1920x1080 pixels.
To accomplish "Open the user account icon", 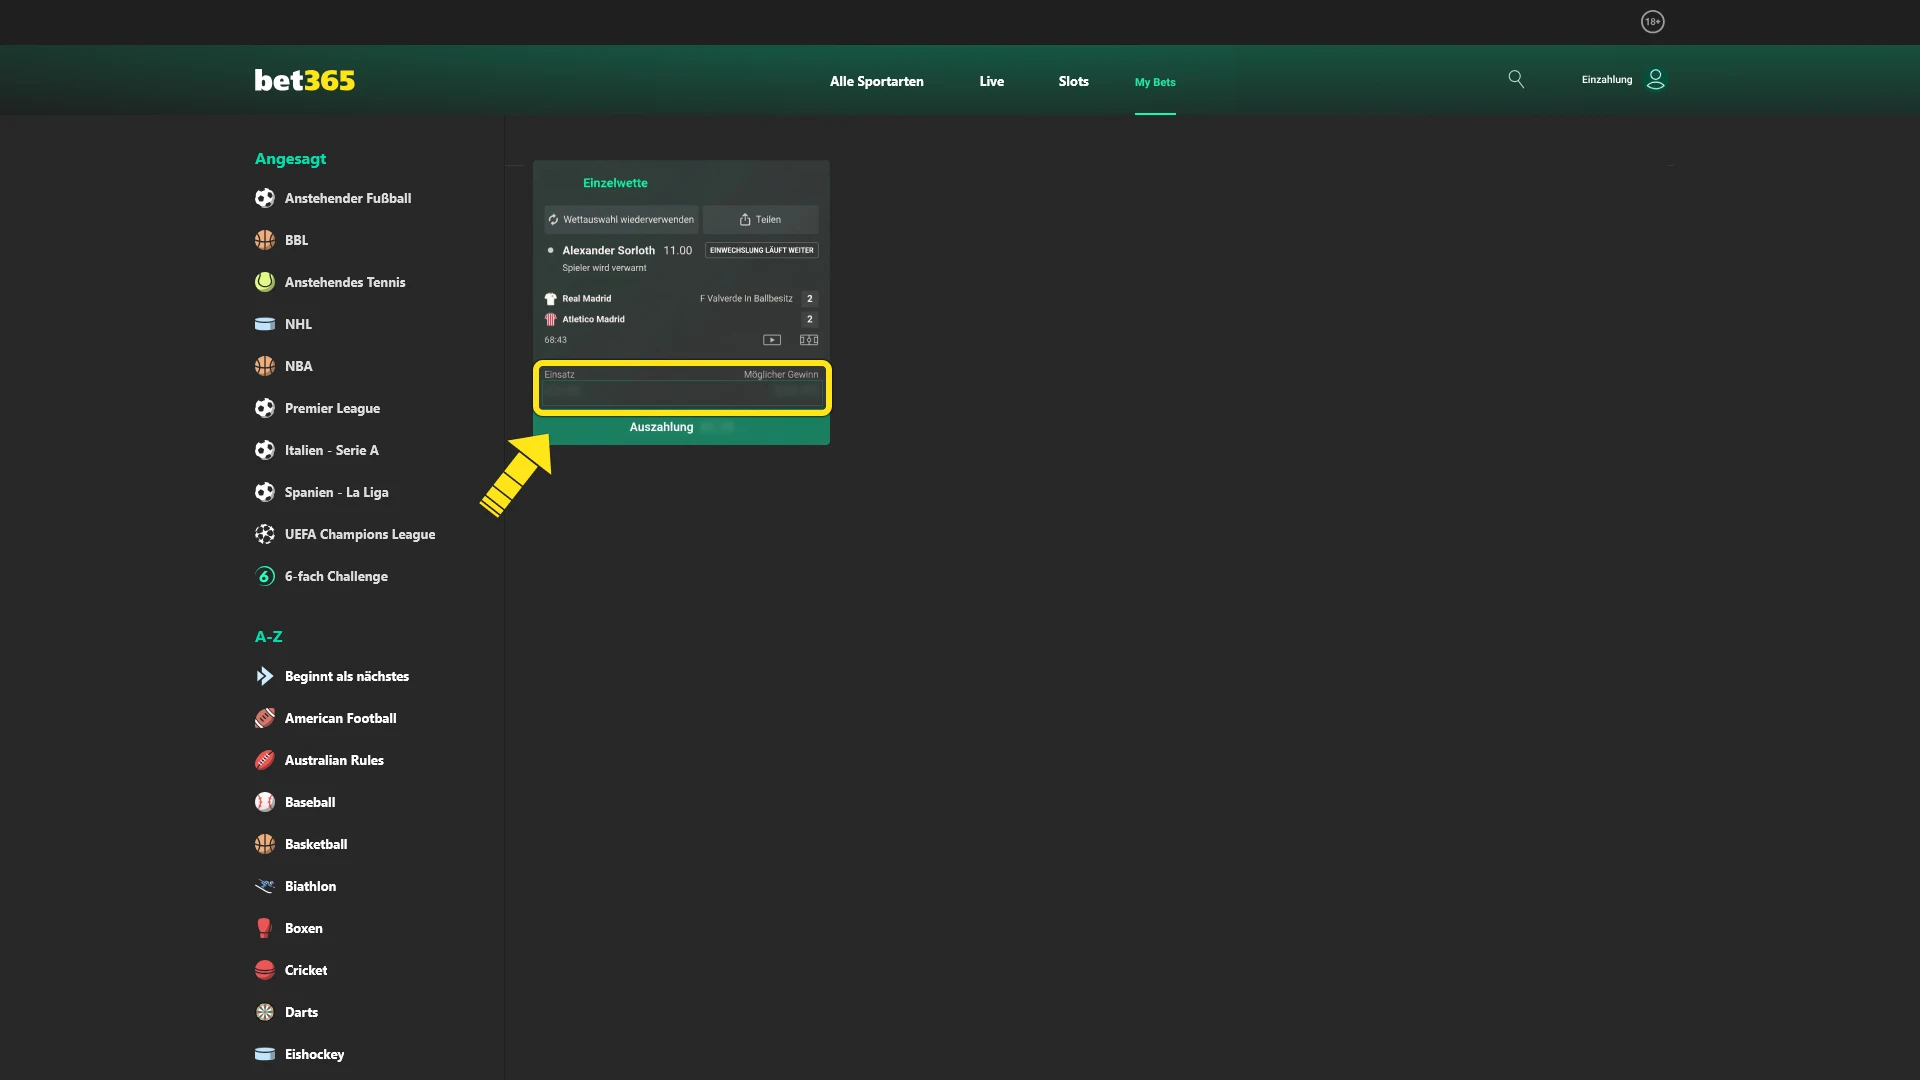I will [x=1656, y=79].
